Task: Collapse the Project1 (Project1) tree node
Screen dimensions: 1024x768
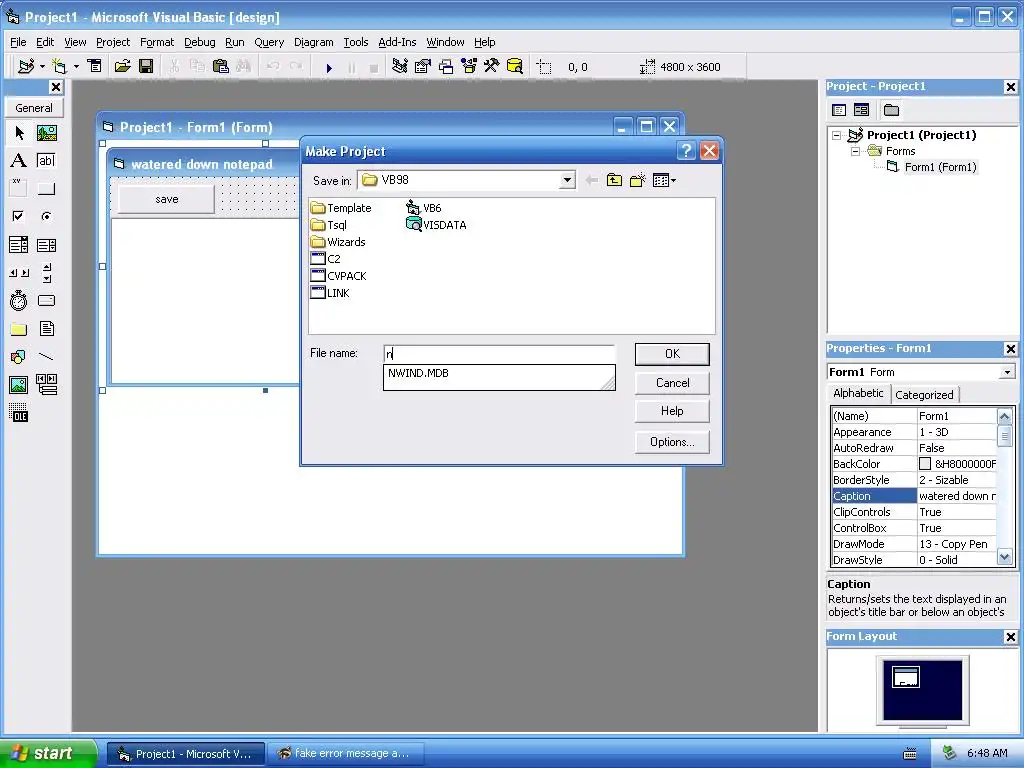Action: [x=837, y=135]
